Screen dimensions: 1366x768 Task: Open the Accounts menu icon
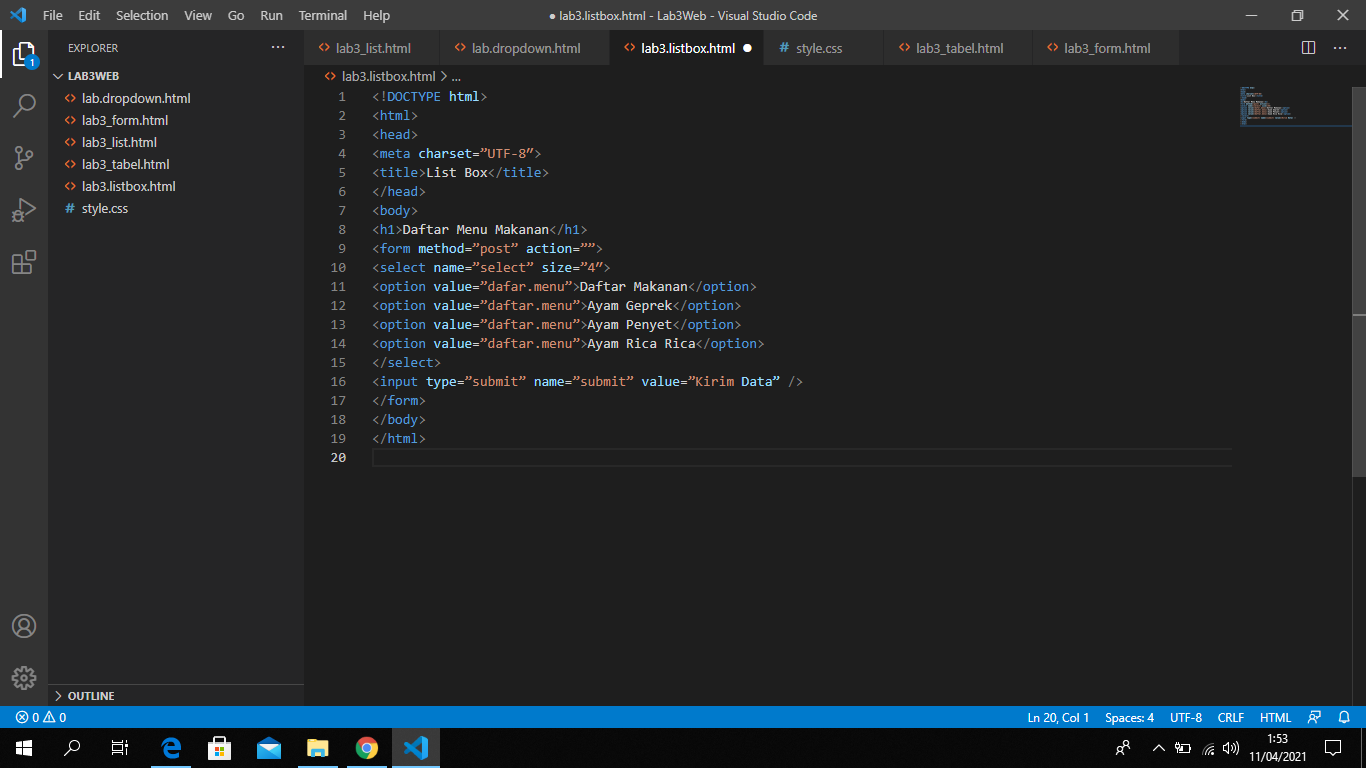click(x=24, y=626)
